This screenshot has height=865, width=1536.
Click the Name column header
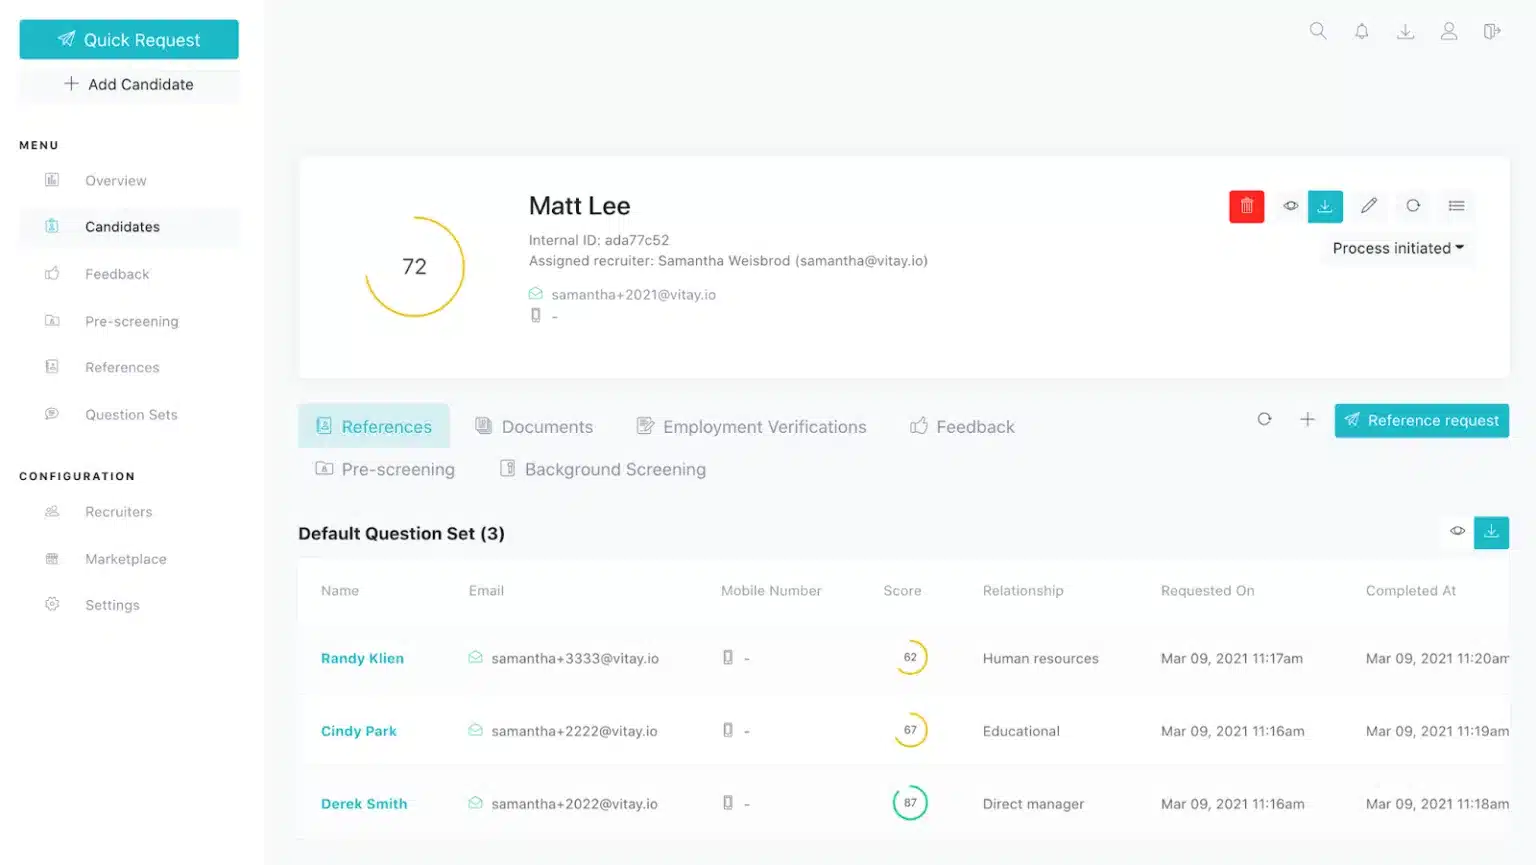pos(340,591)
